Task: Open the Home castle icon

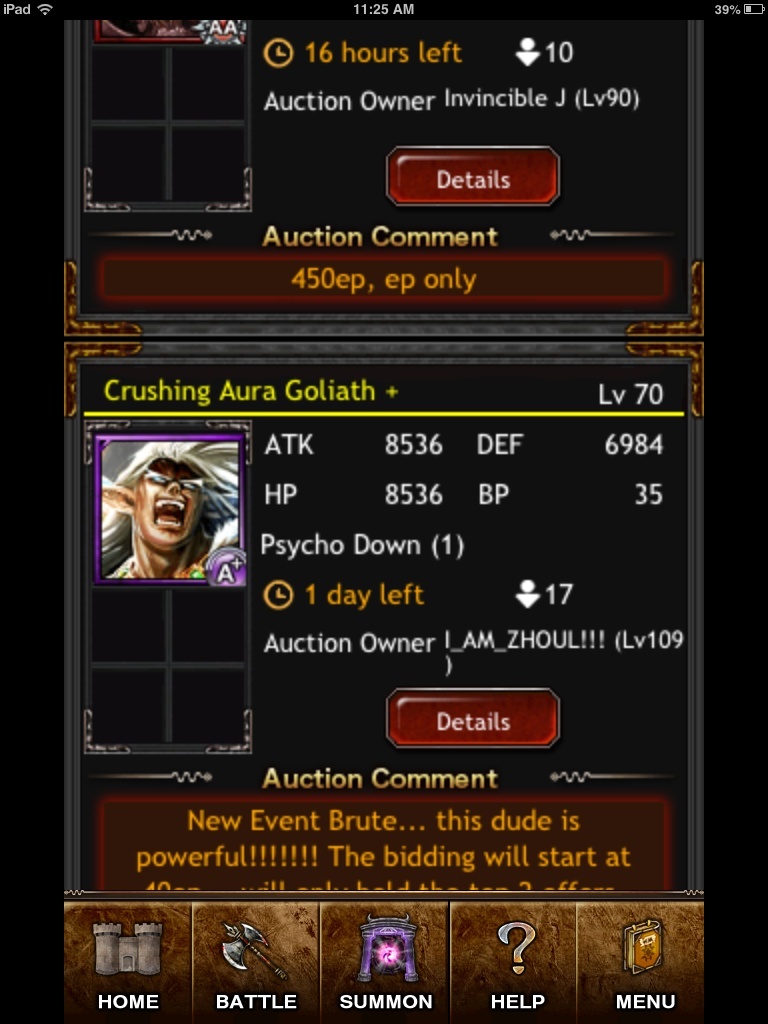Action: (x=128, y=961)
